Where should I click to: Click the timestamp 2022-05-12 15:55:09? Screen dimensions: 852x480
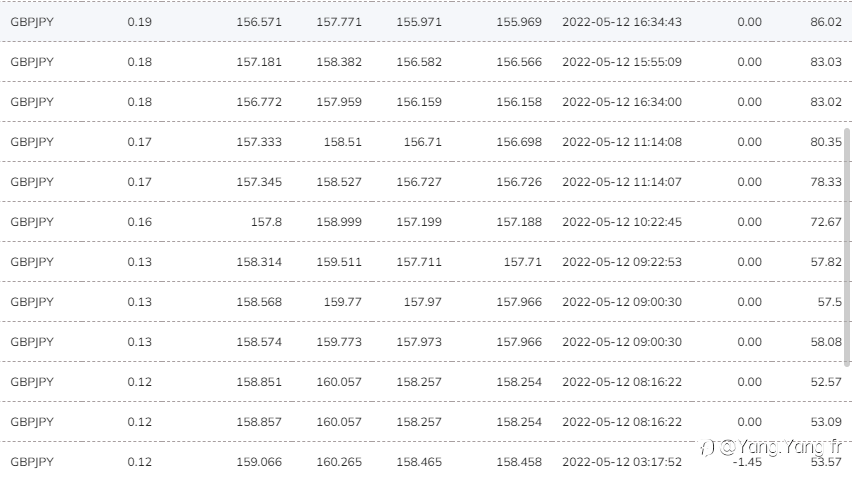[622, 62]
